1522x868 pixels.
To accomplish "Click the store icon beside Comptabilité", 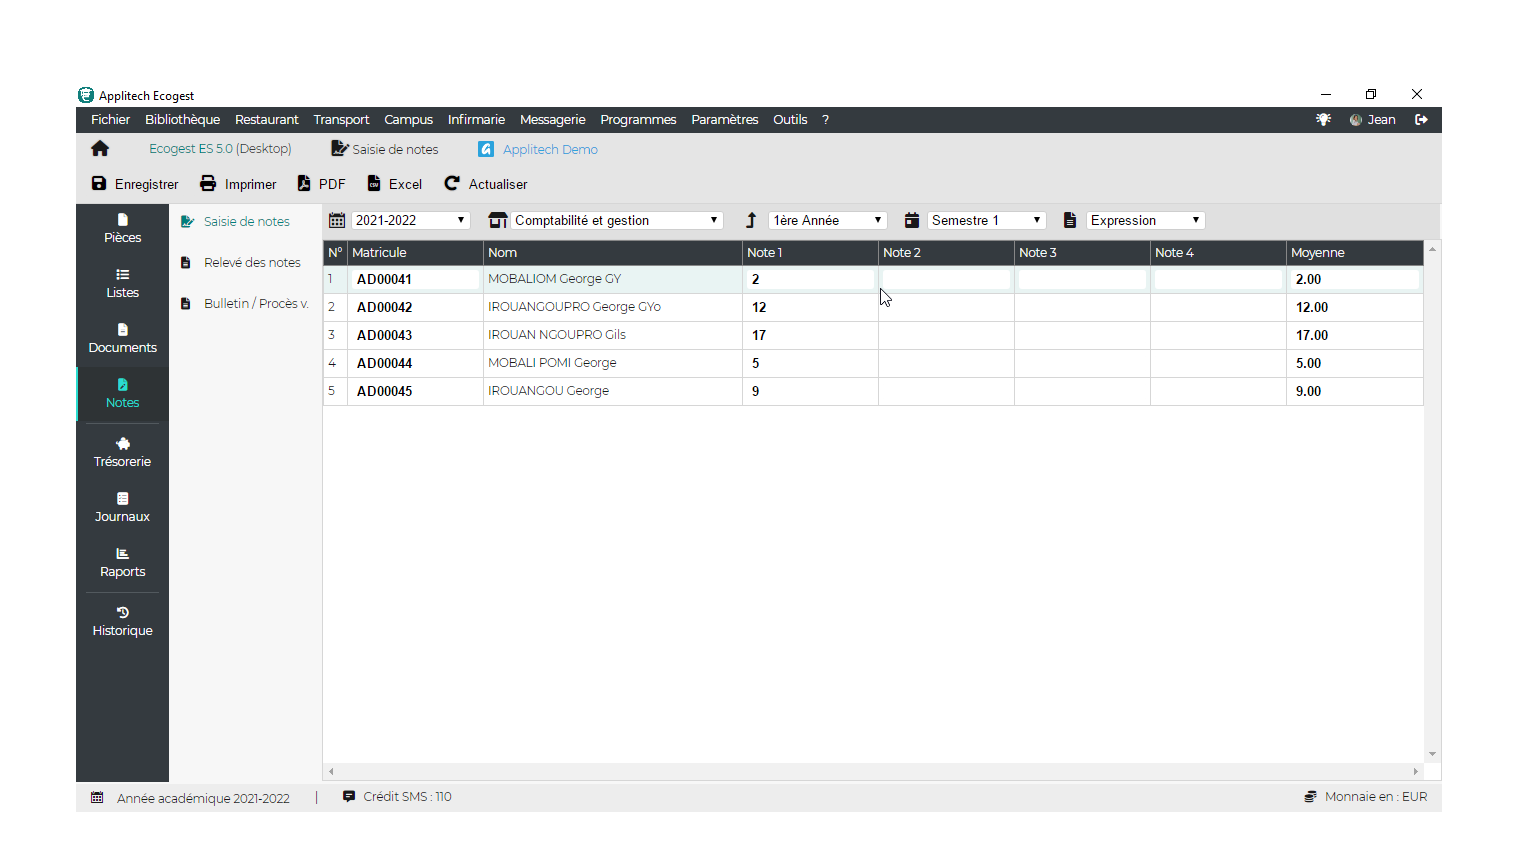I will point(498,221).
